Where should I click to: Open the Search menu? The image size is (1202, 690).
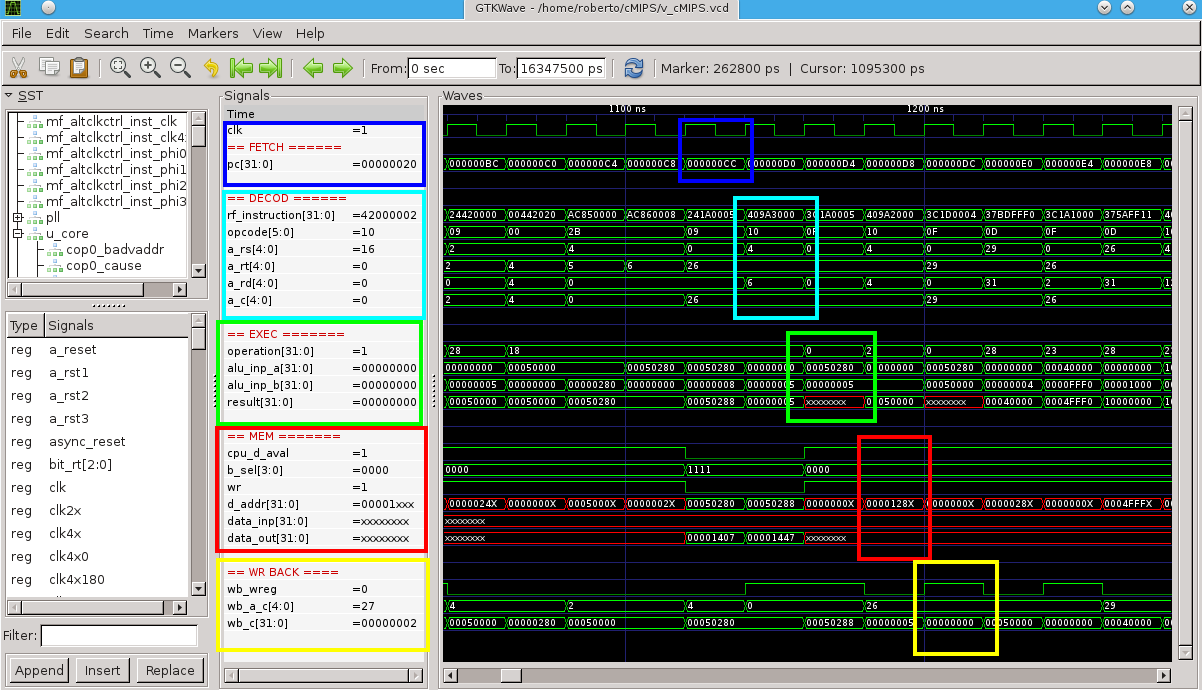[x=106, y=33]
